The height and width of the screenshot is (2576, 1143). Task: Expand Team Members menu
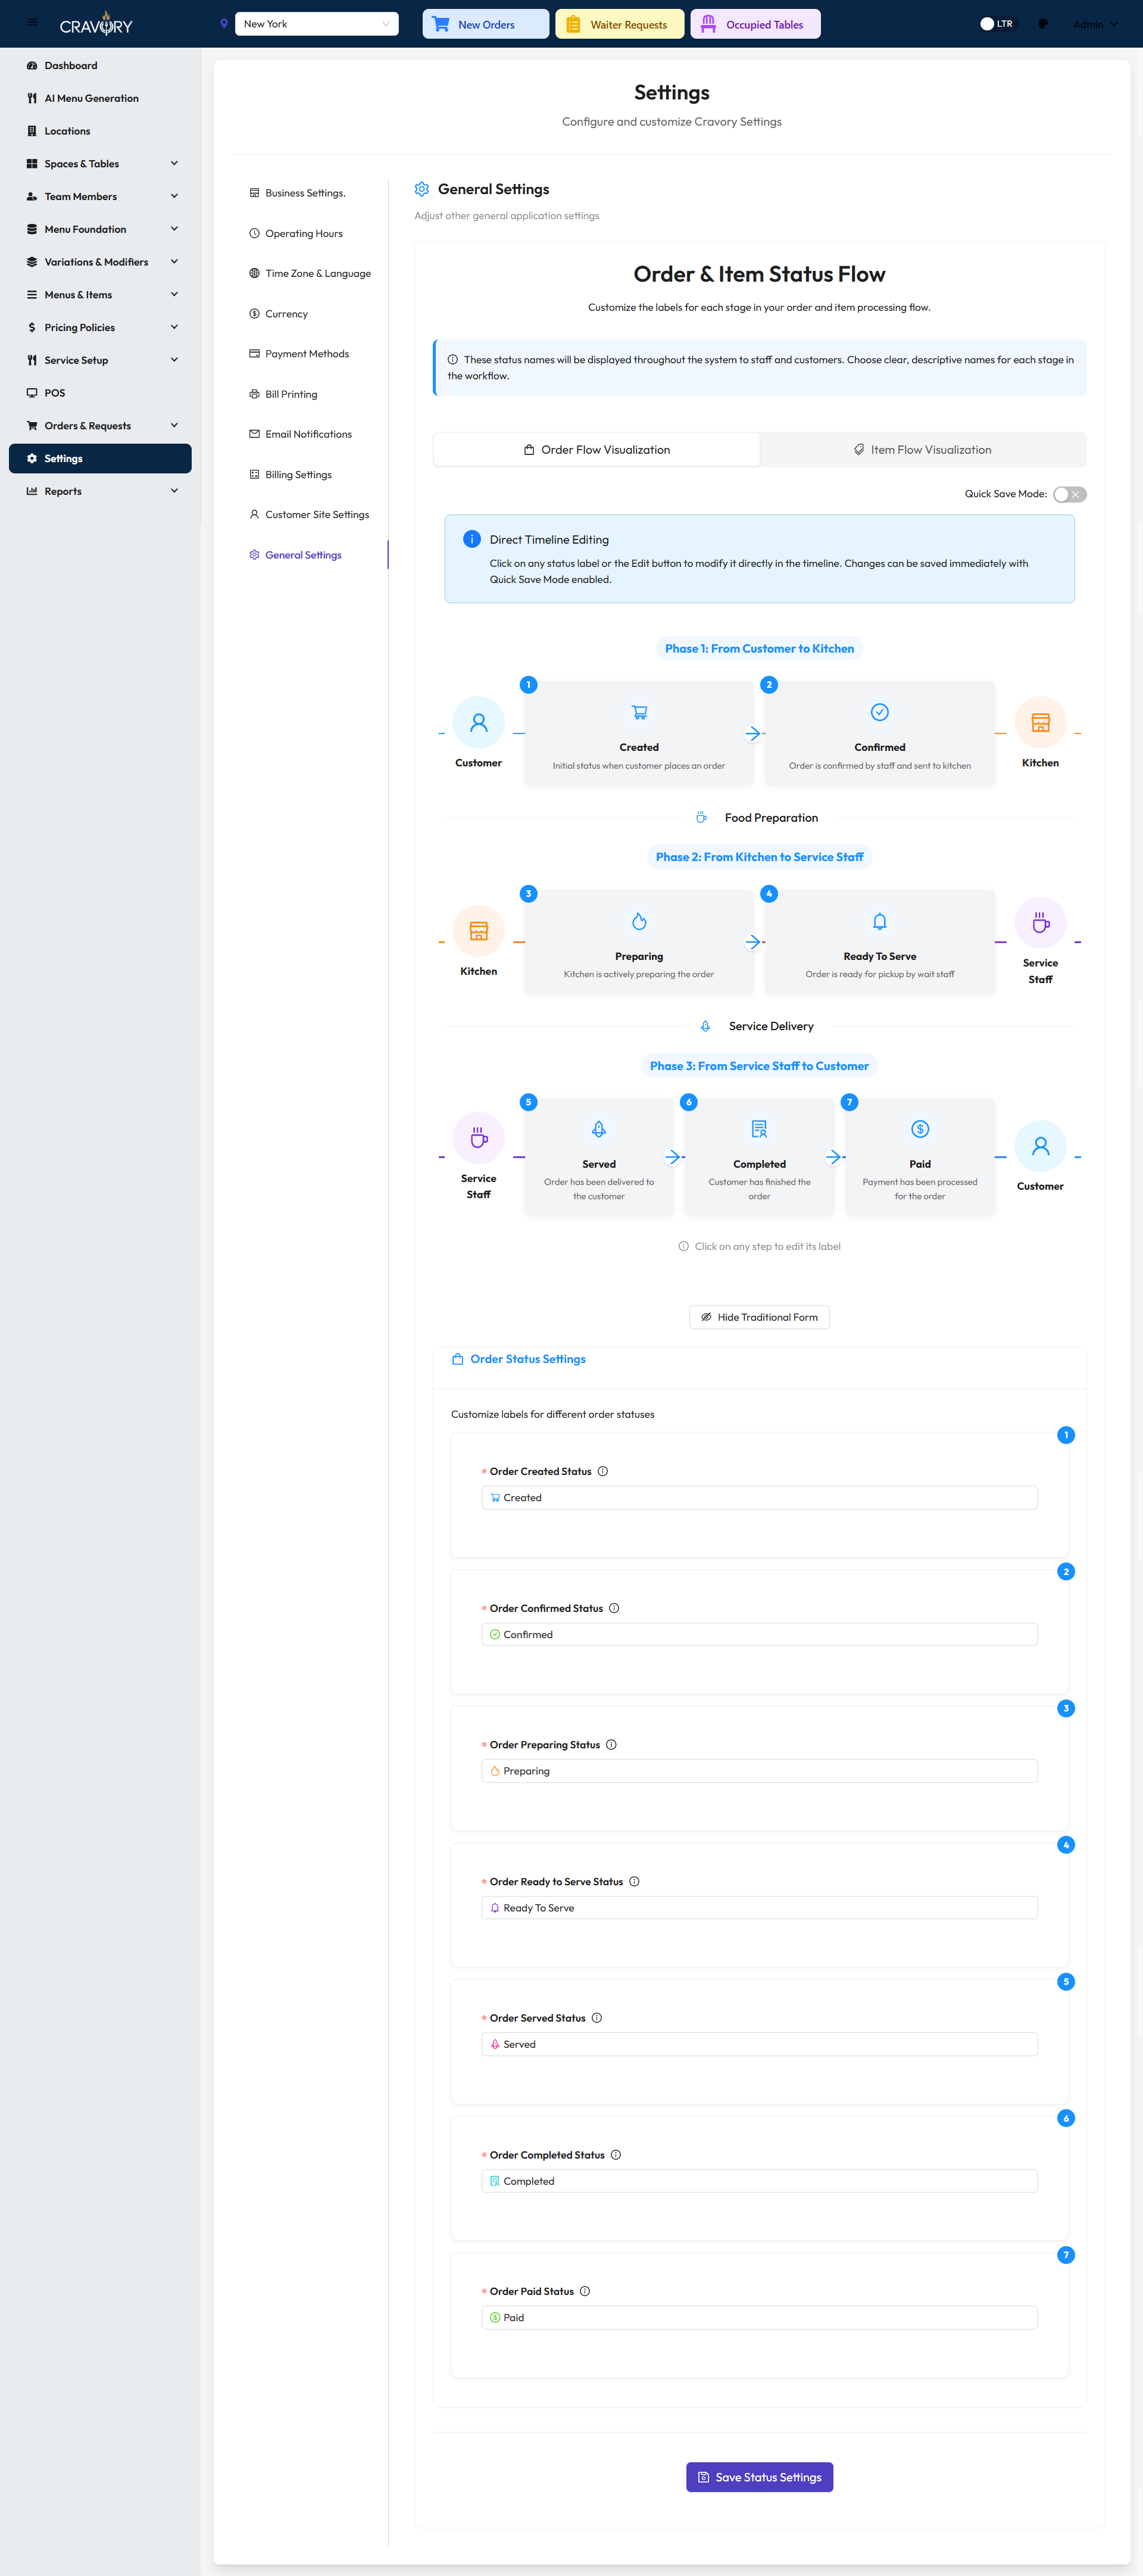[x=100, y=197]
